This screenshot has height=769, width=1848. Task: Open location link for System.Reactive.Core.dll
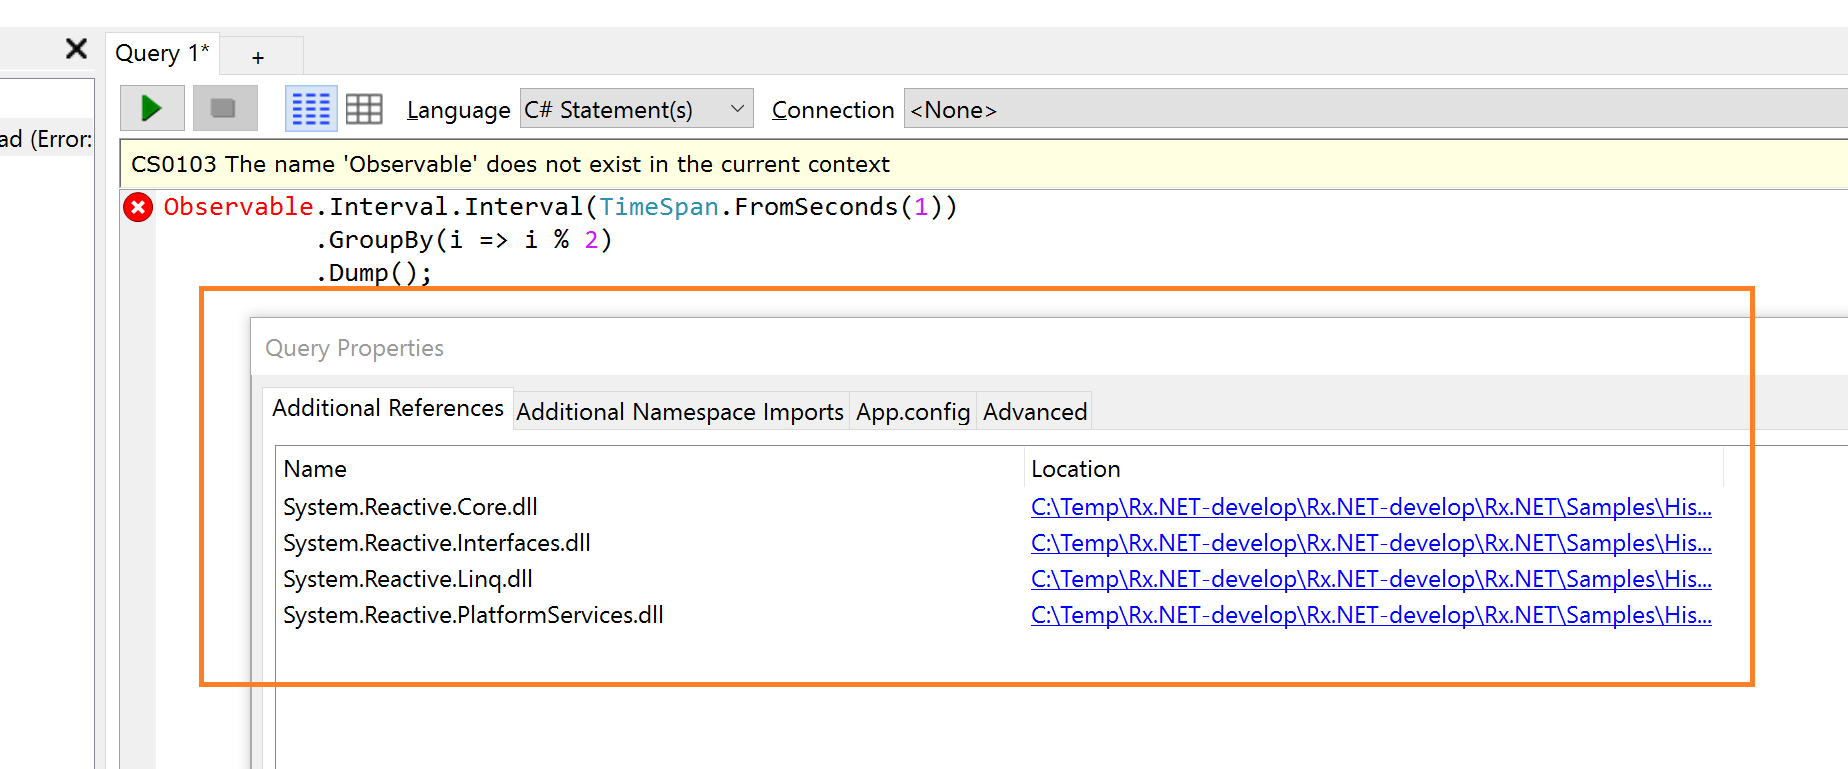tap(1370, 507)
